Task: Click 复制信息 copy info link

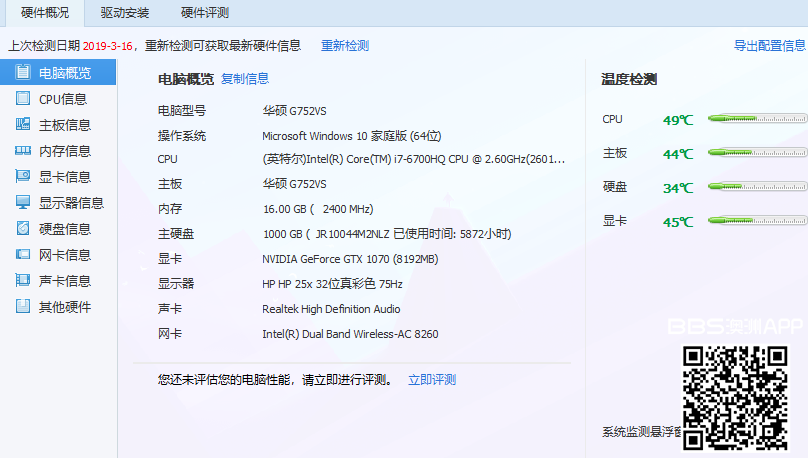Action: pyautogui.click(x=245, y=79)
